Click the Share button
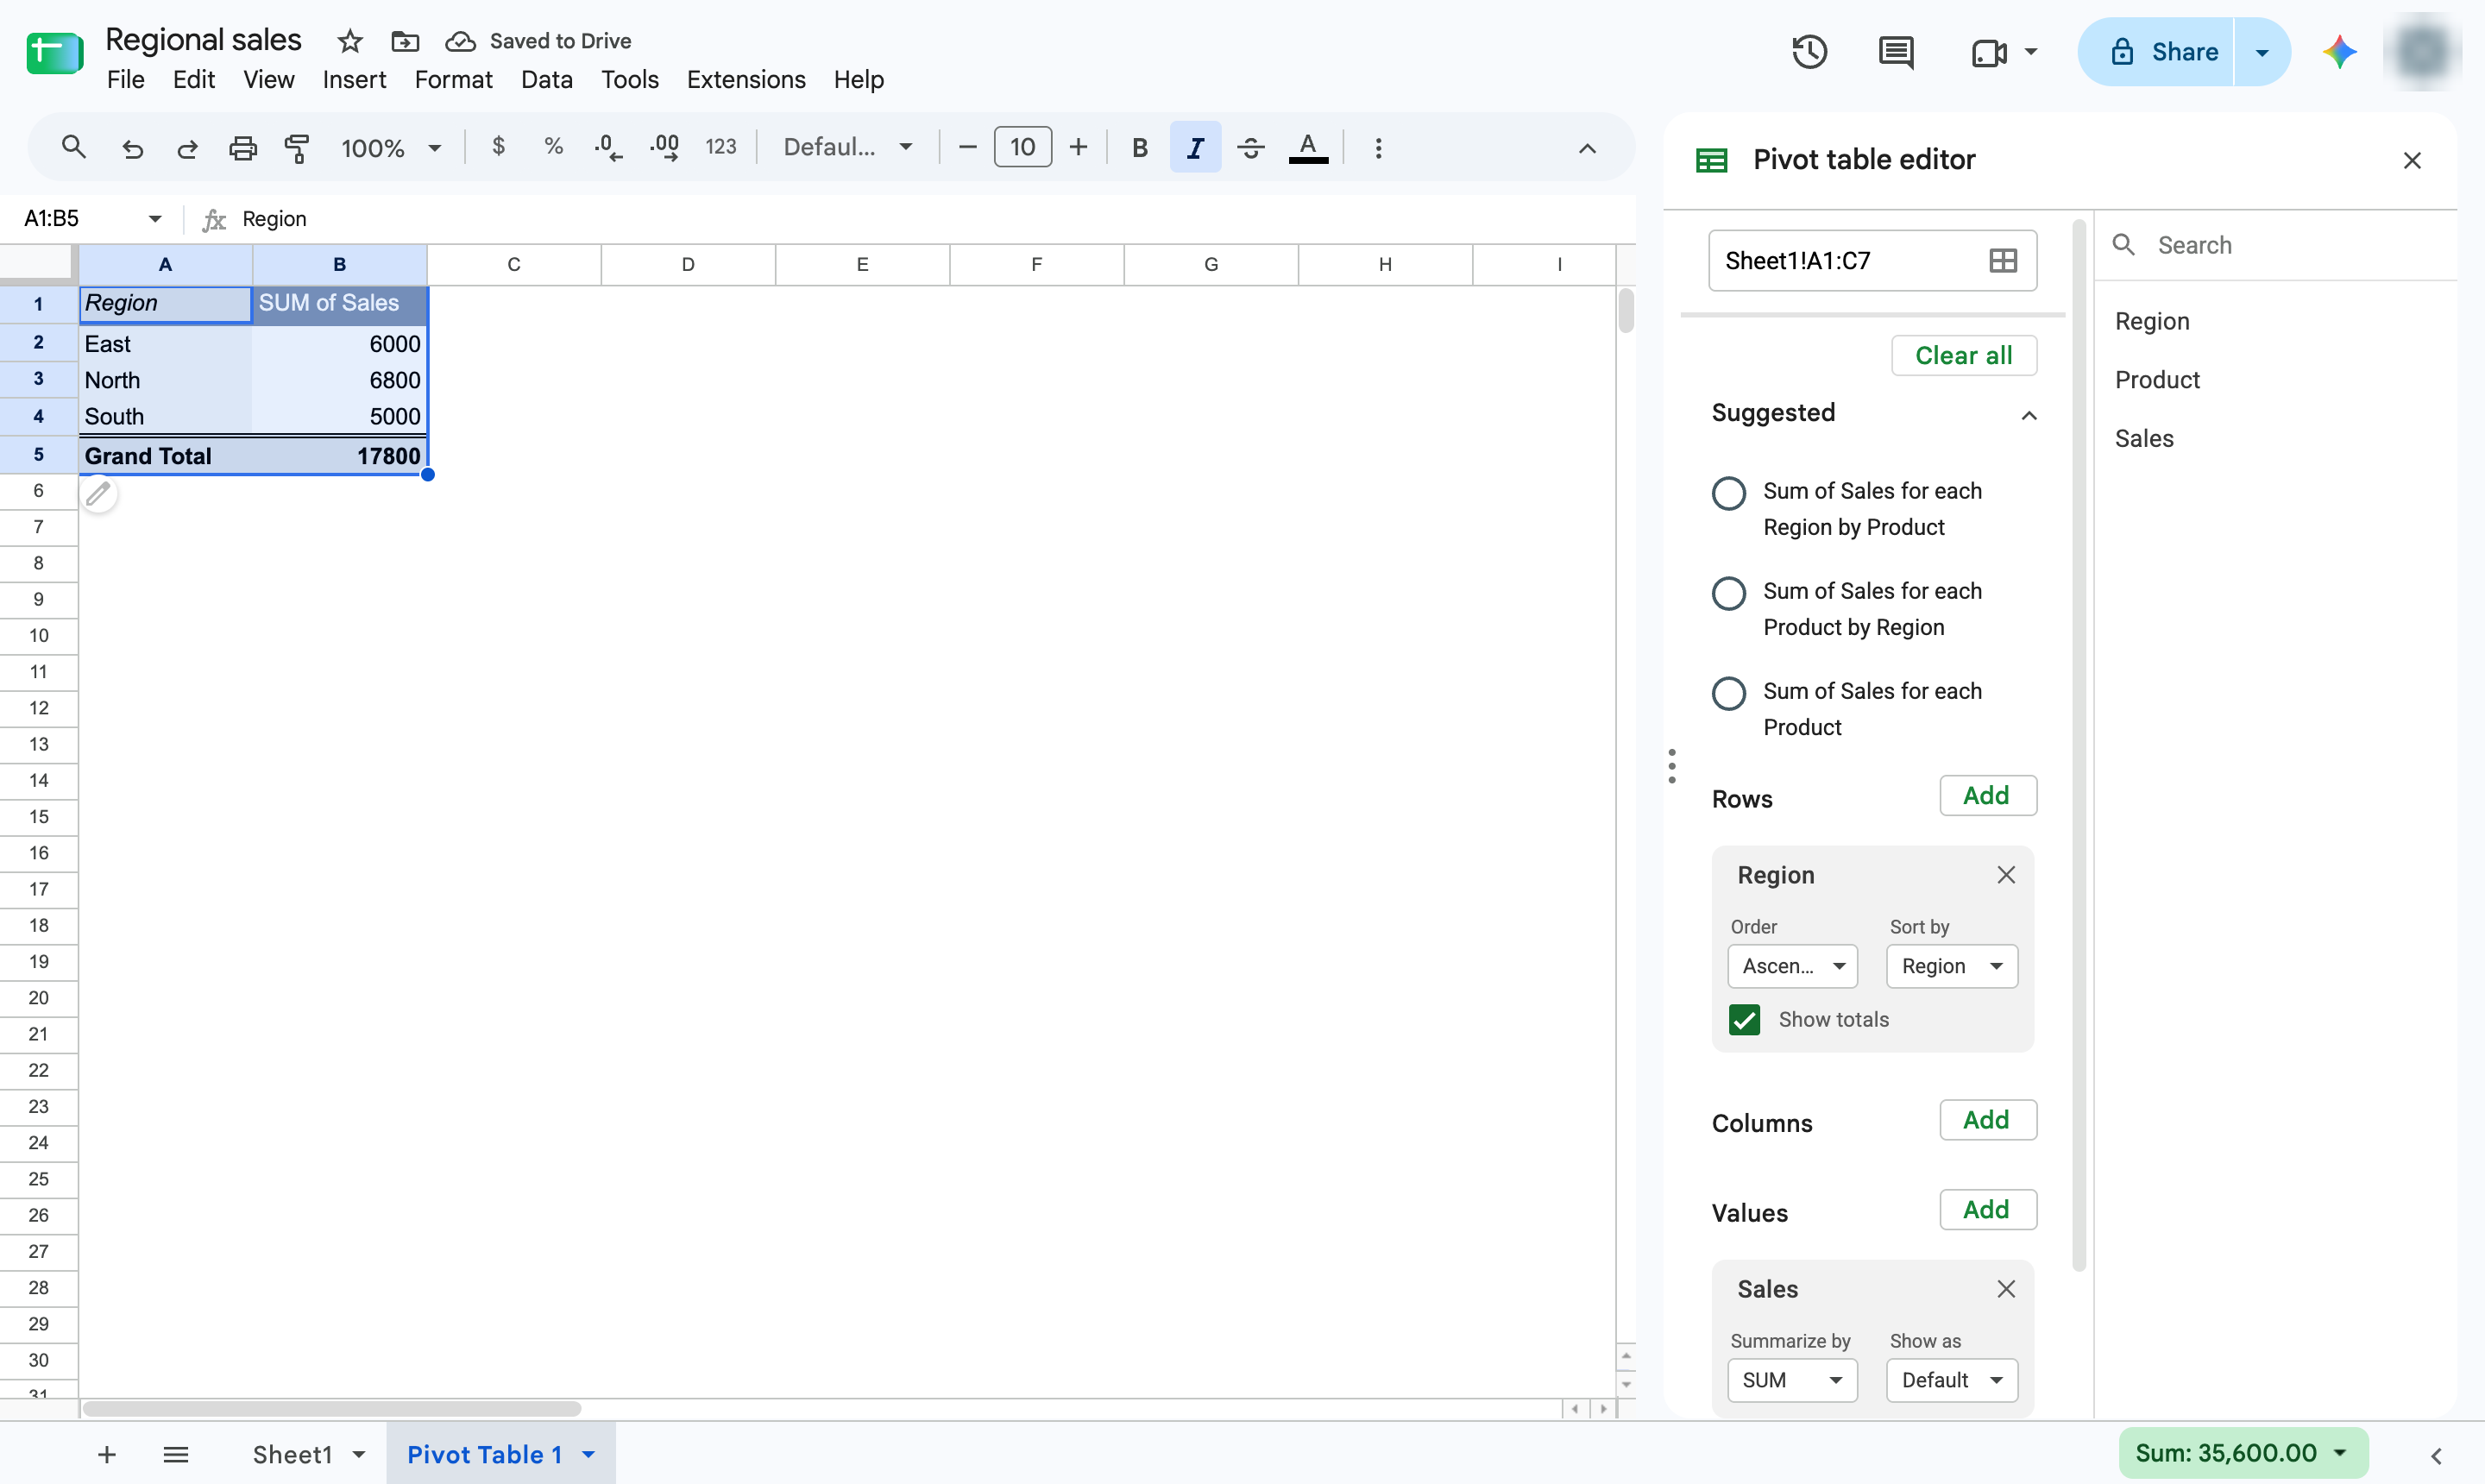The width and height of the screenshot is (2485, 1484). (2156, 52)
